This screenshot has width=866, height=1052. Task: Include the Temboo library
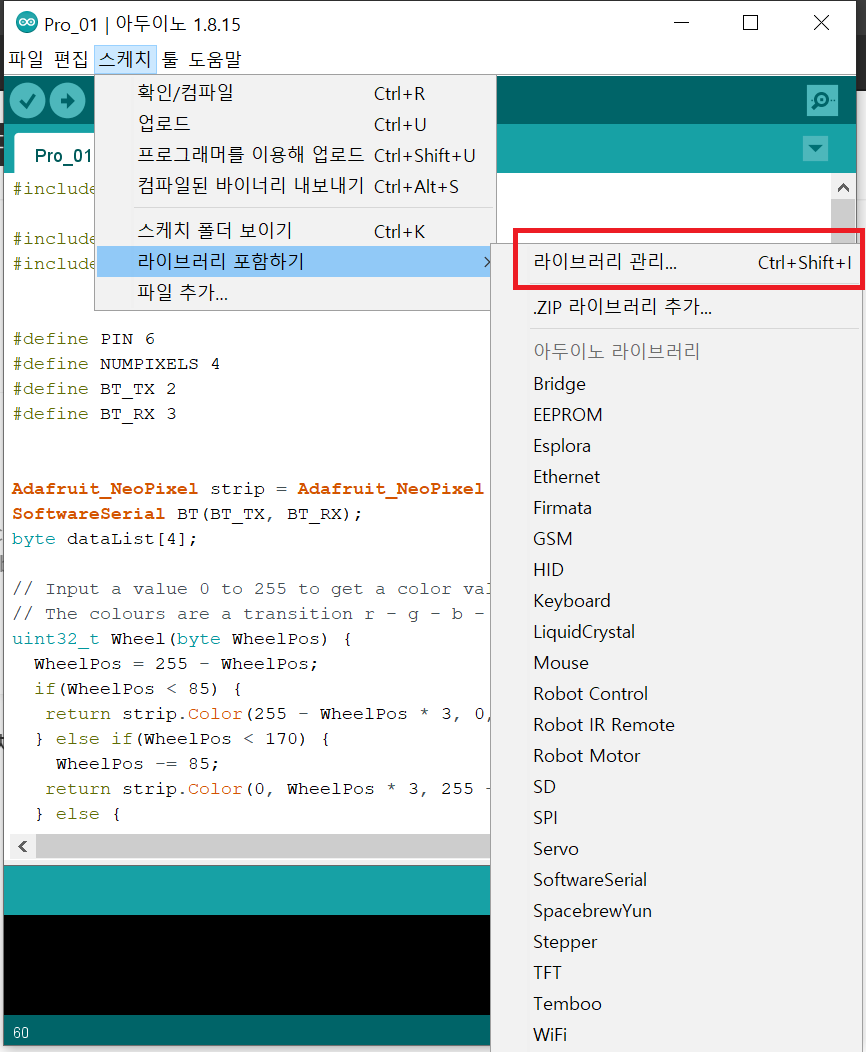678,1004
